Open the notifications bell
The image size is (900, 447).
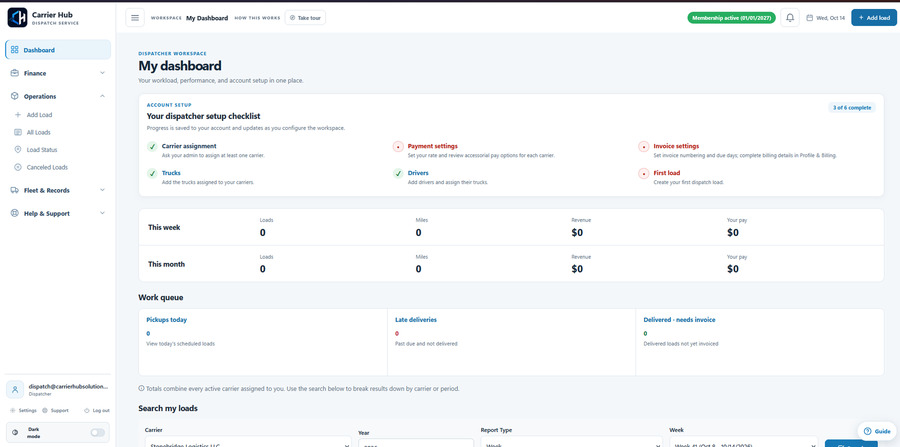[790, 18]
